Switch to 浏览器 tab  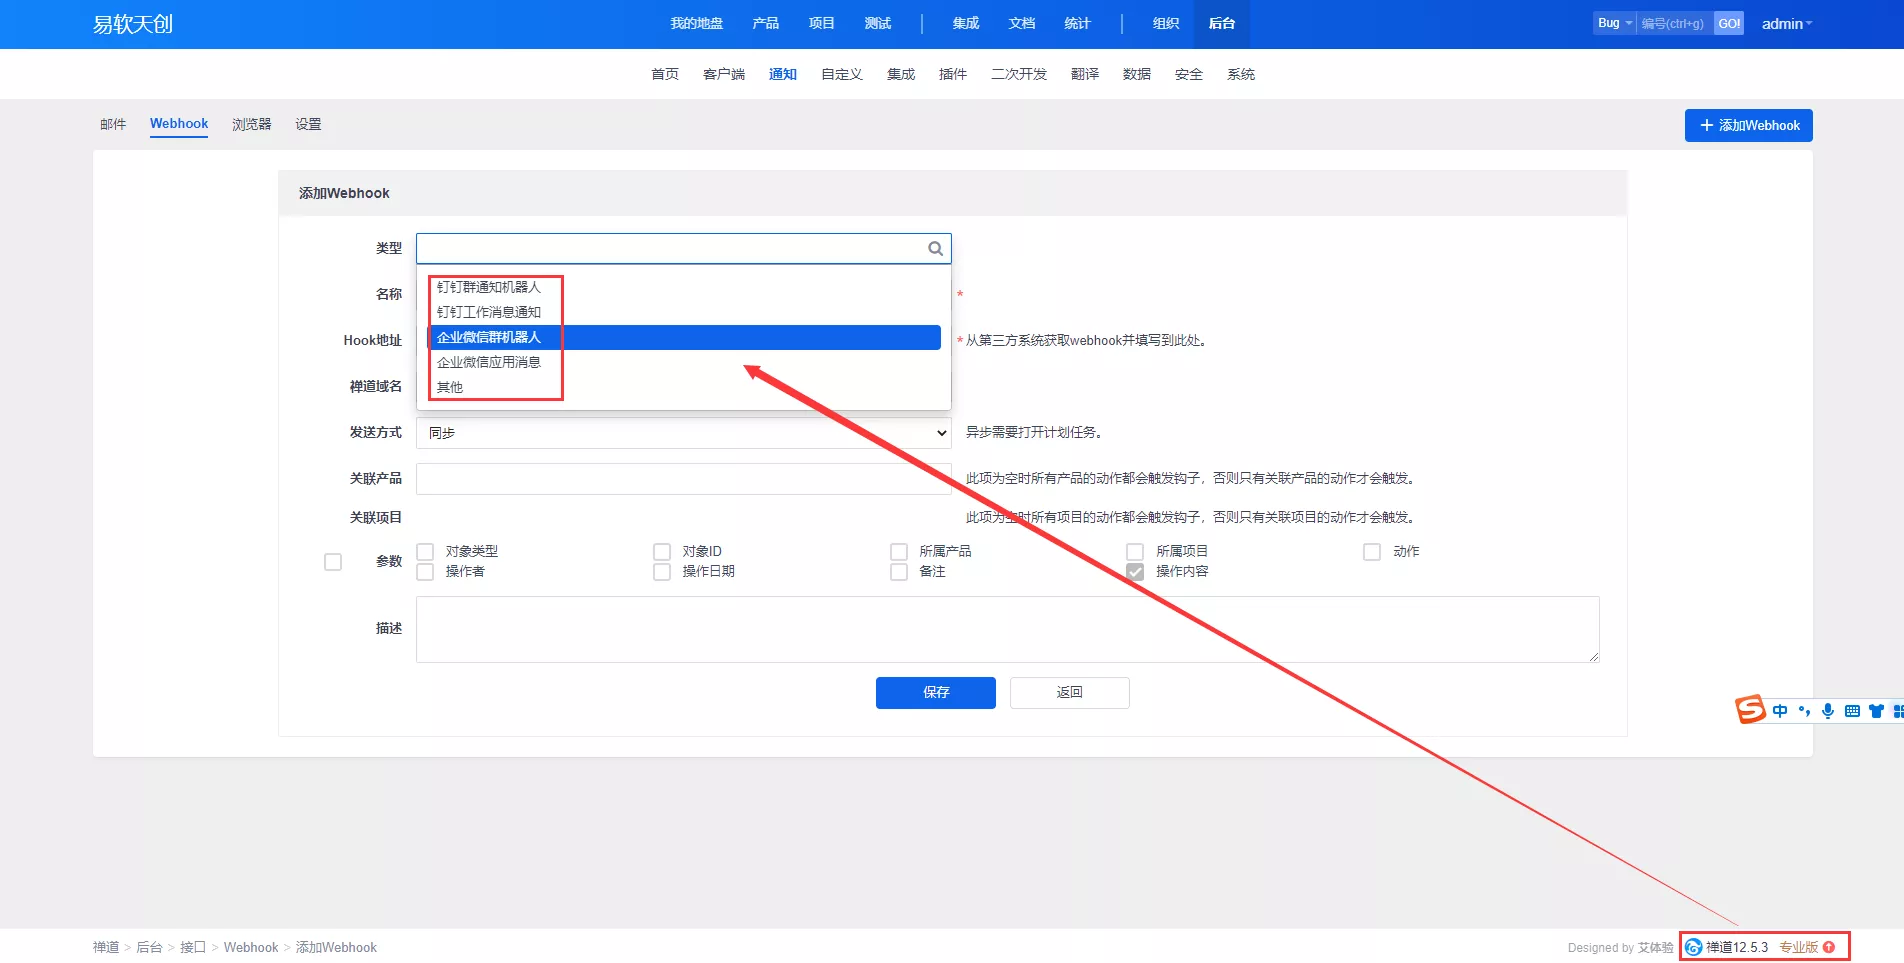[x=252, y=124]
